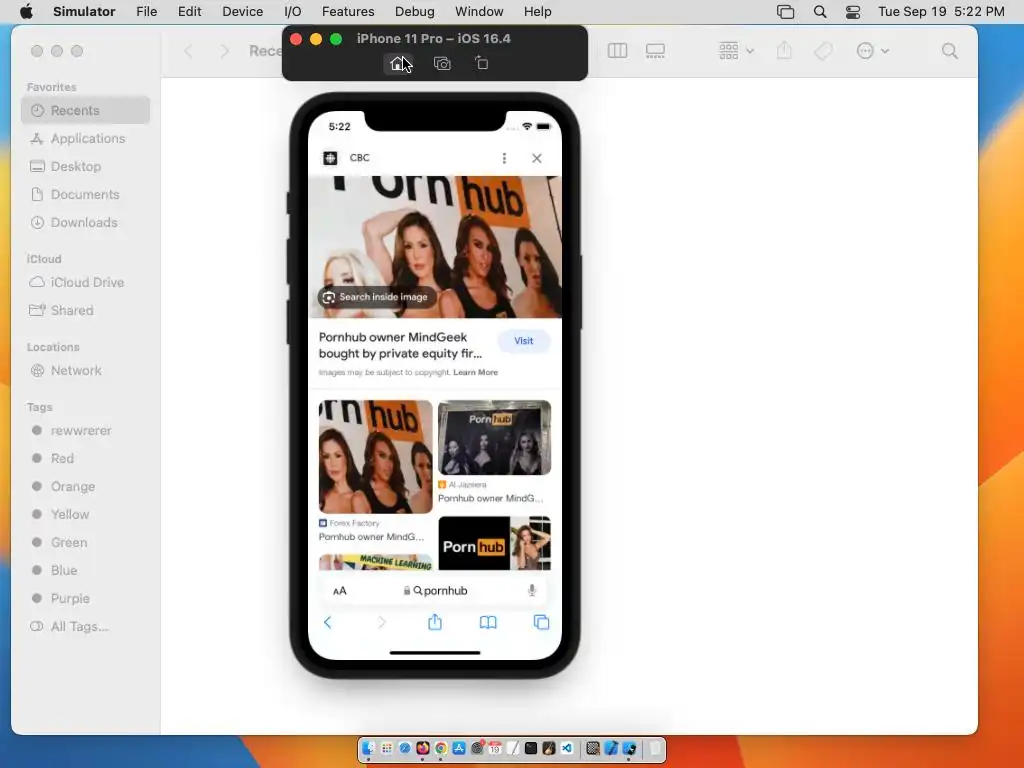The width and height of the screenshot is (1024, 768).
Task: Tap the microphone dictation icon
Action: (x=532, y=590)
